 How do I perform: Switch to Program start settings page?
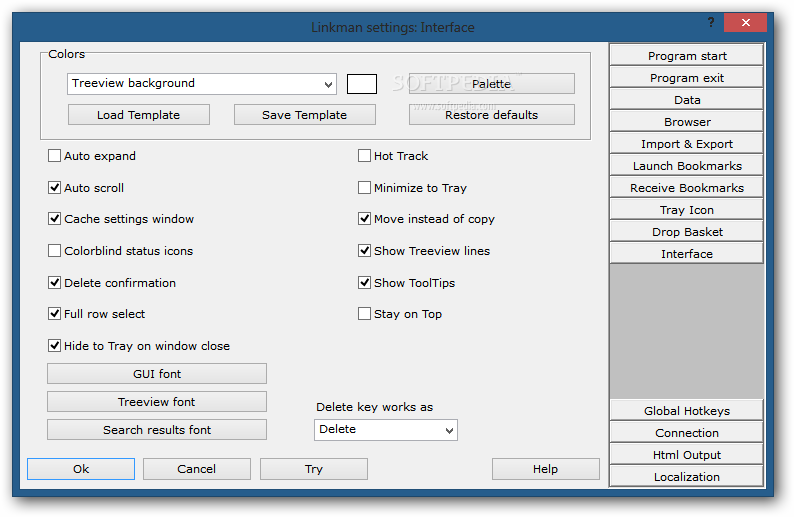point(686,55)
